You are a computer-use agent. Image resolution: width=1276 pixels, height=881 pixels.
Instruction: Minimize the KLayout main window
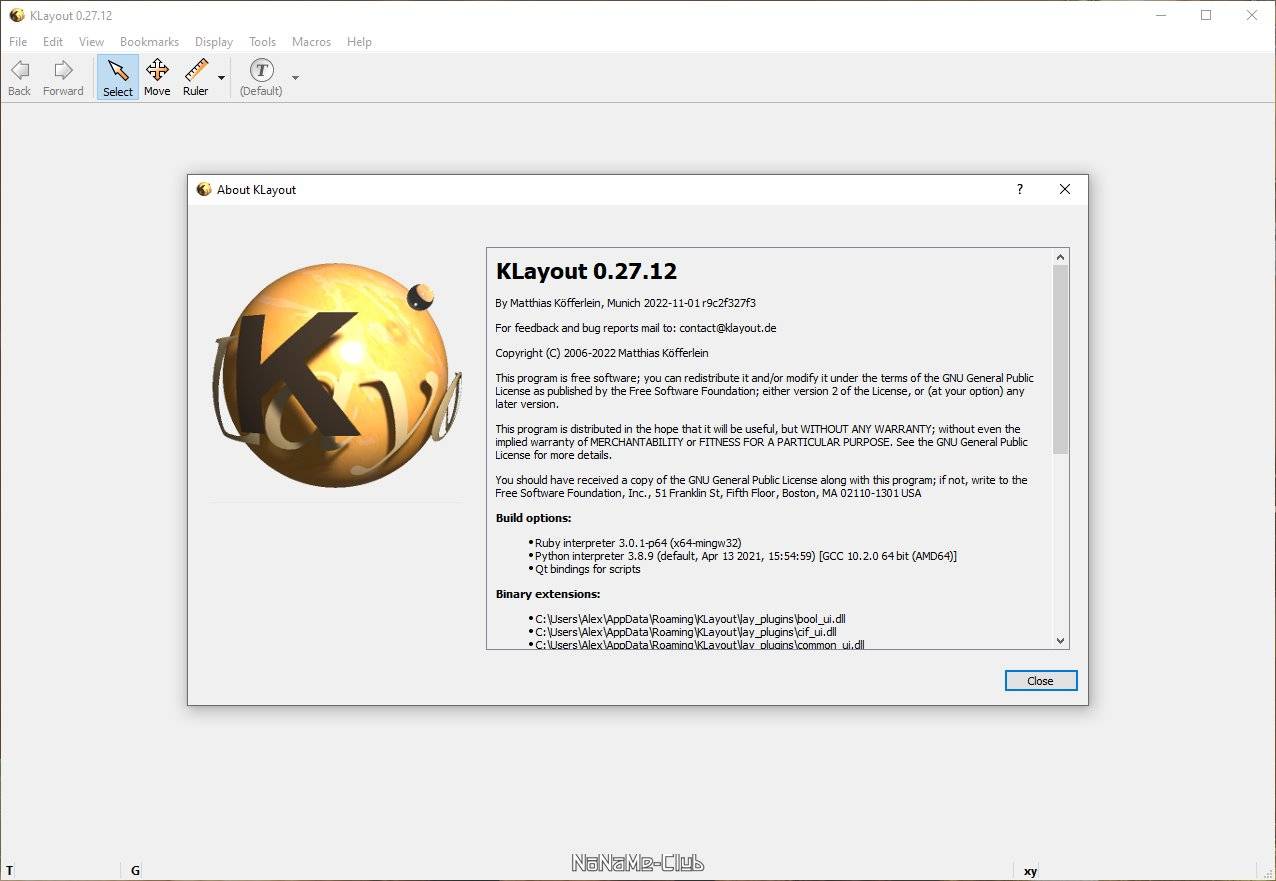(x=1160, y=15)
